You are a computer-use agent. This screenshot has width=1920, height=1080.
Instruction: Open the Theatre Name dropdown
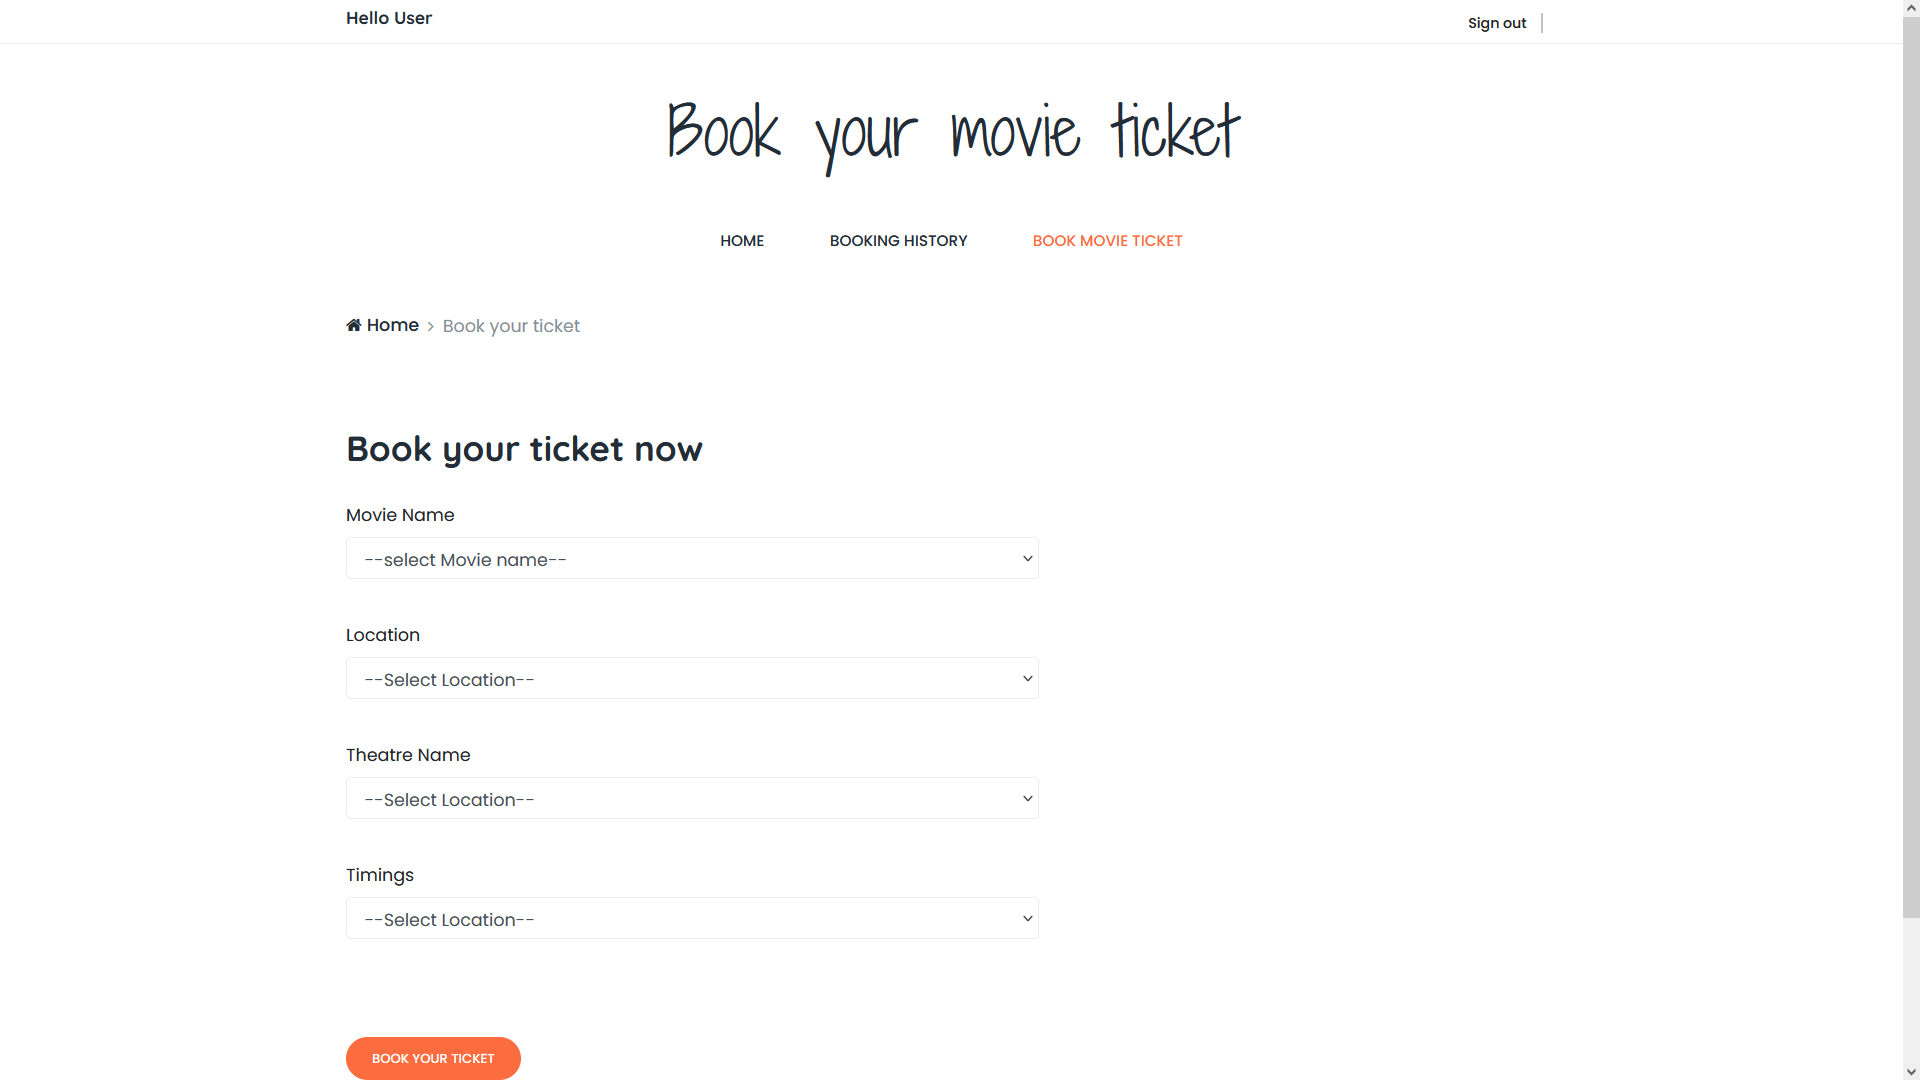(x=692, y=798)
